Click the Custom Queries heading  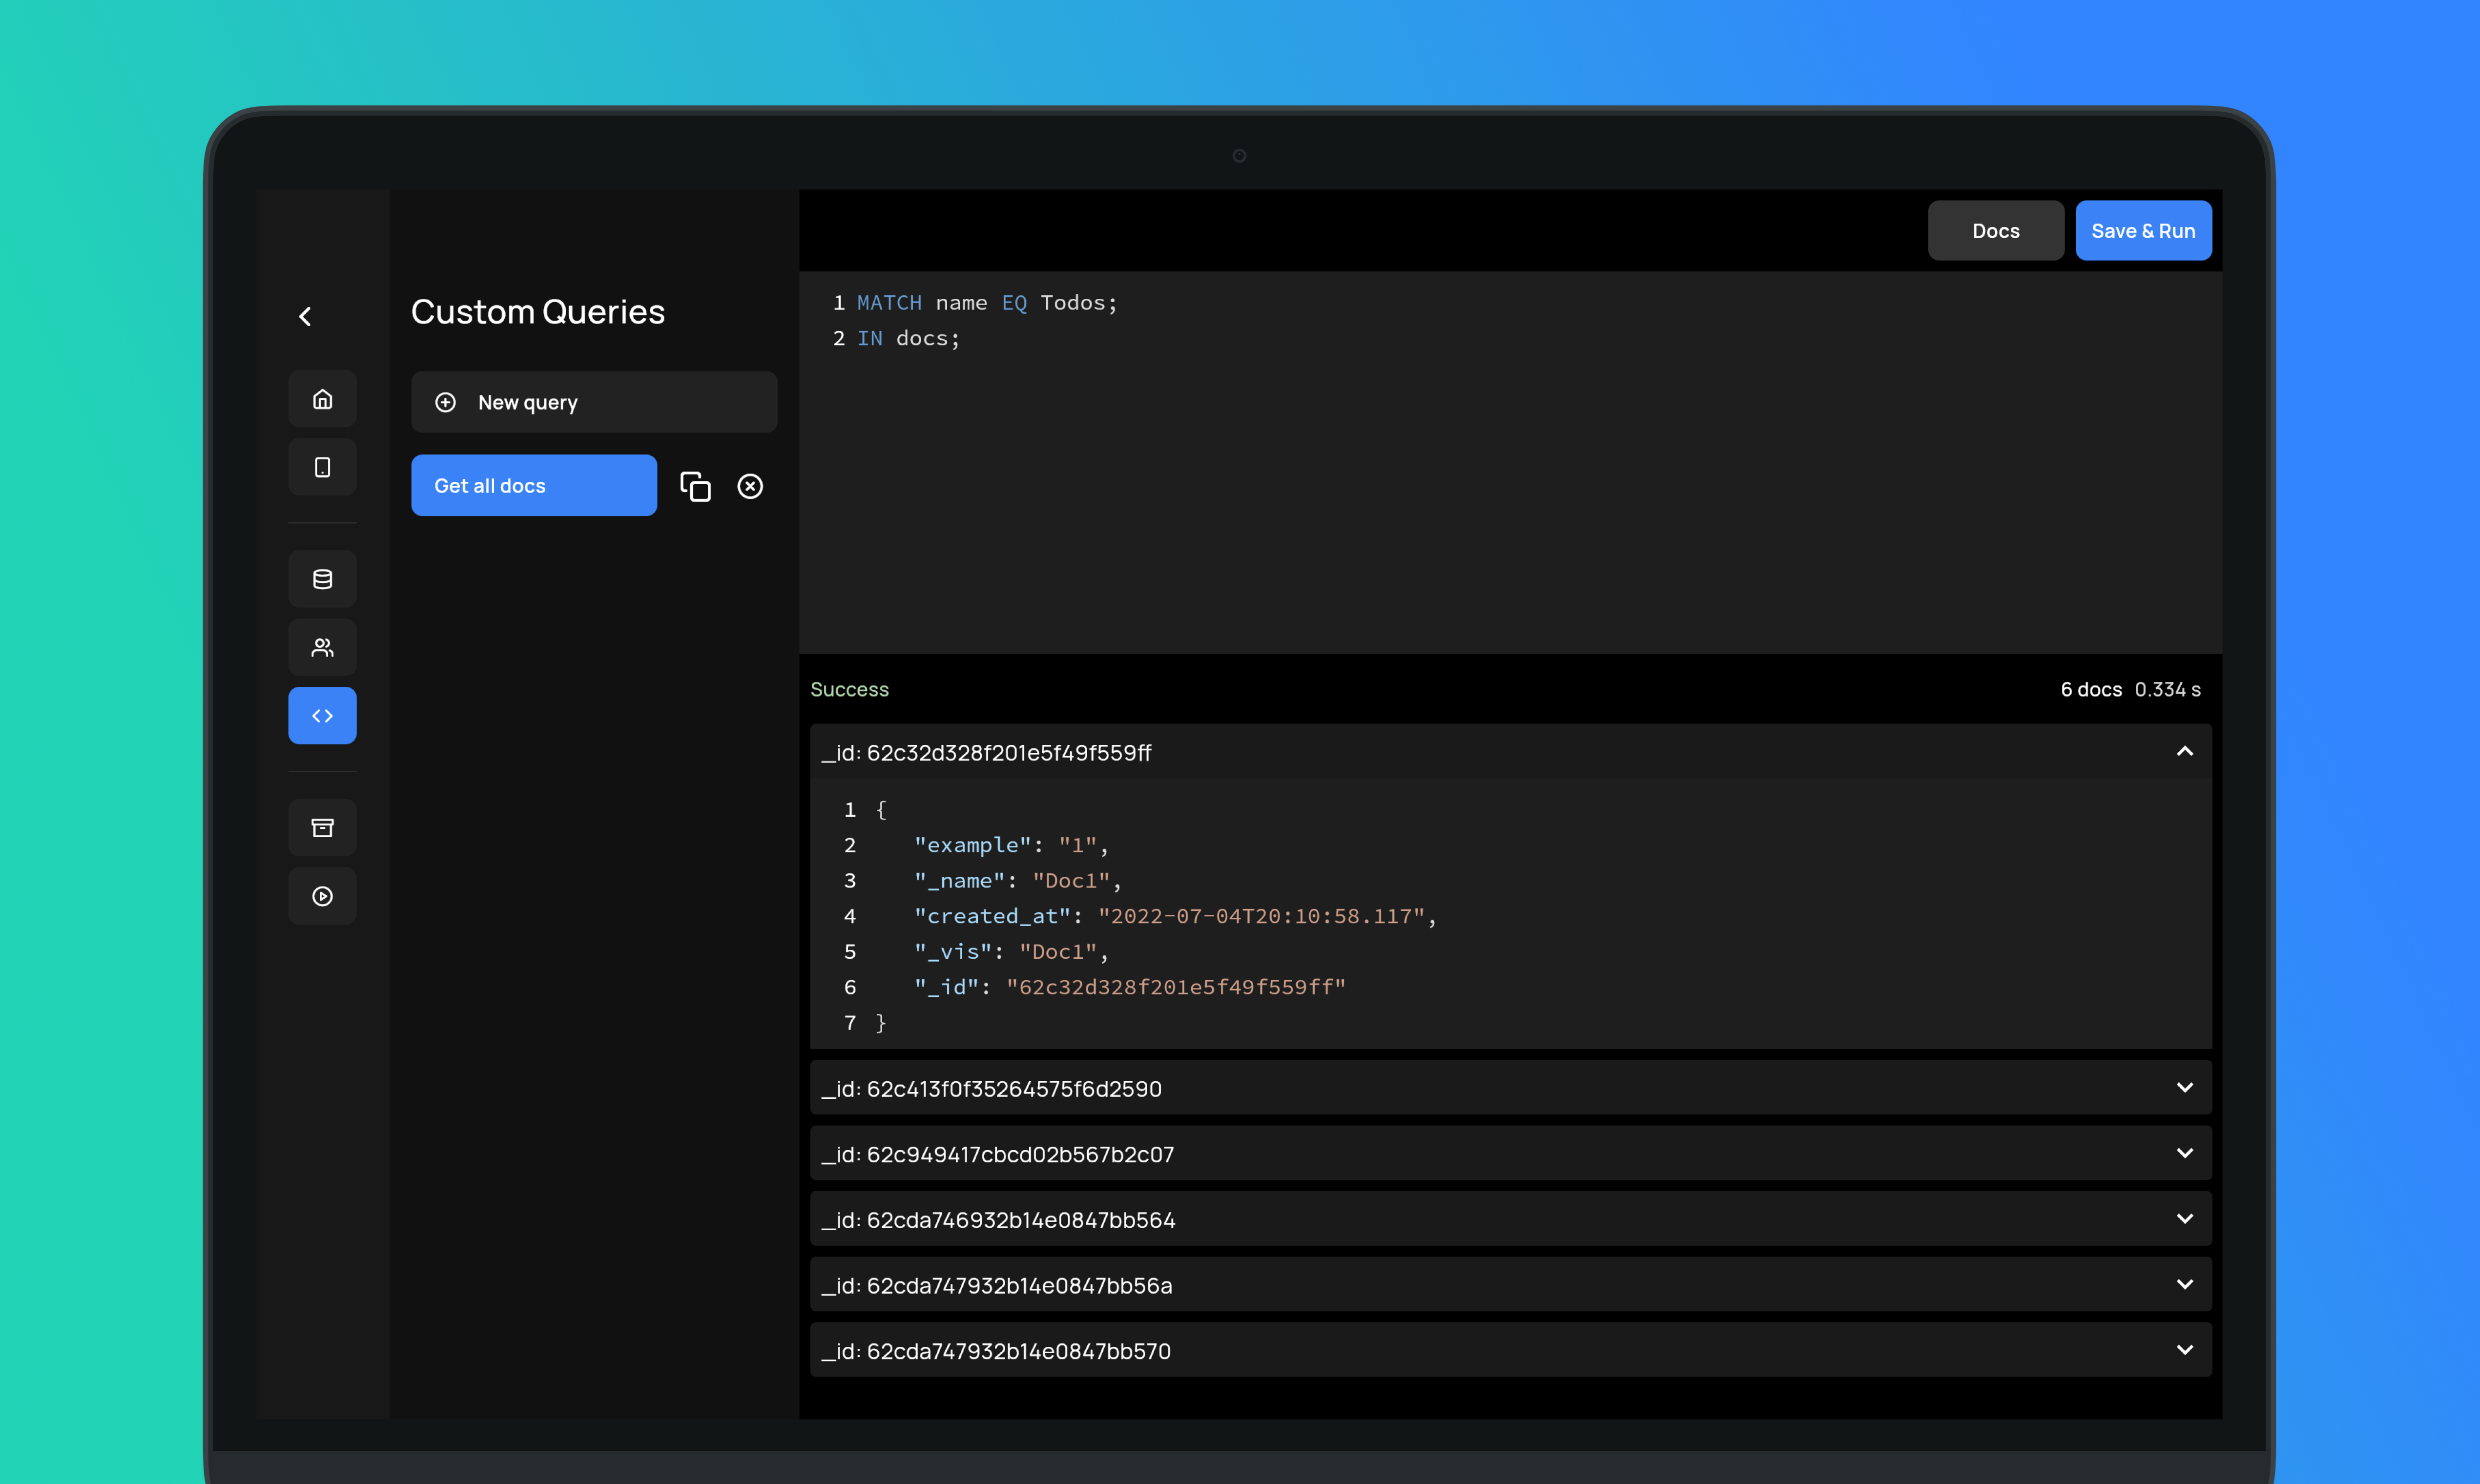[x=538, y=312]
